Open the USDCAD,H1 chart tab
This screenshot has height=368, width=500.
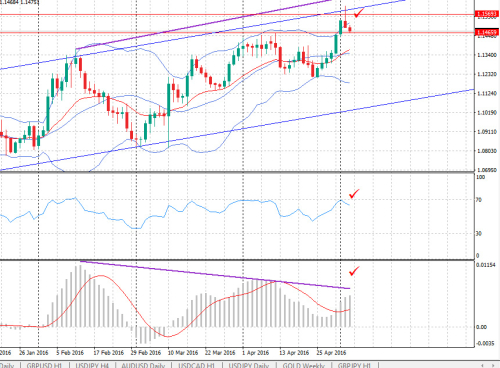(x=196, y=365)
